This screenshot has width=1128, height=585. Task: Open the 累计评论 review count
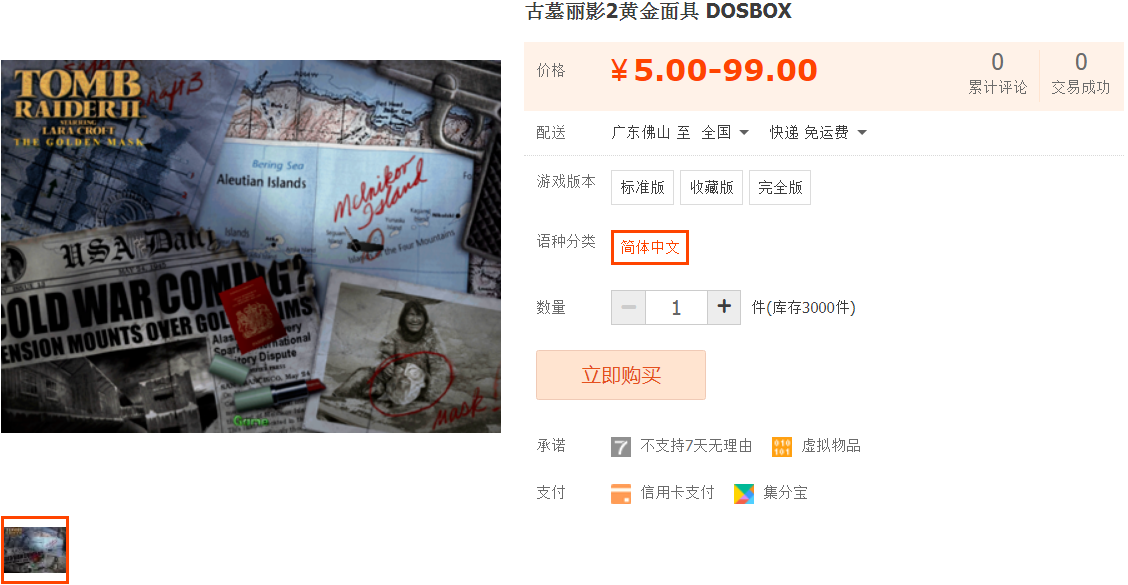click(997, 73)
